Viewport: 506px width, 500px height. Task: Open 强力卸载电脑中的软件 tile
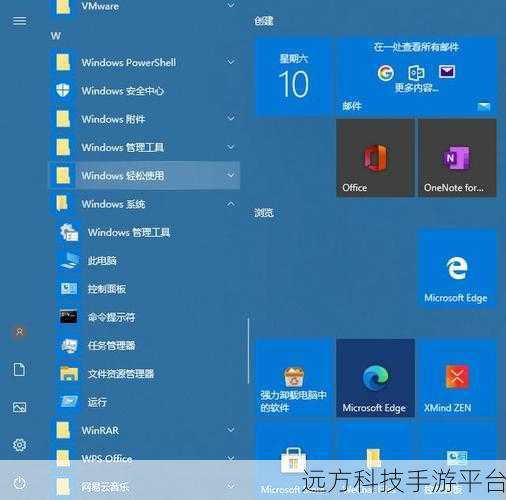pos(294,378)
